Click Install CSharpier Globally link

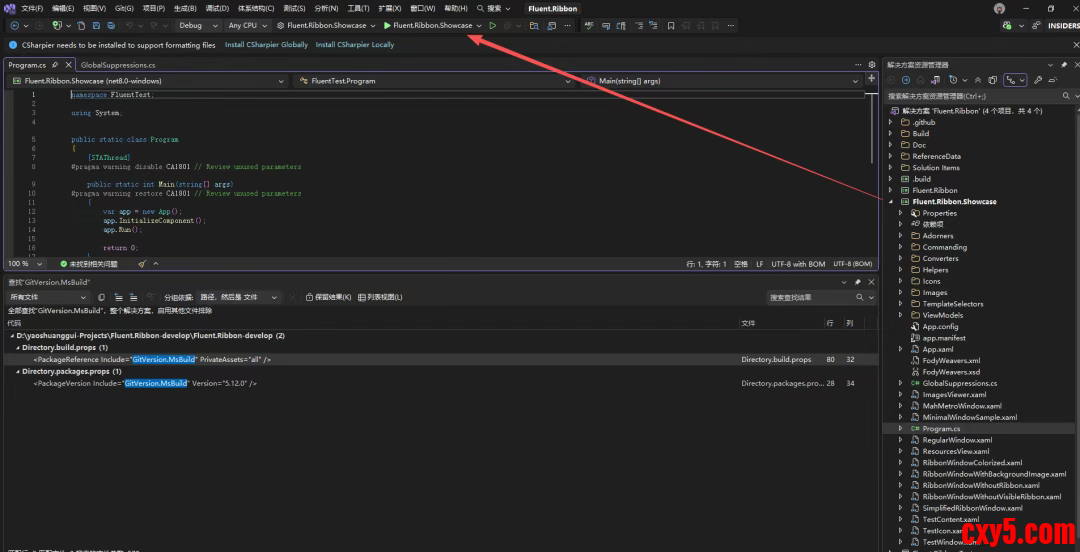266,45
